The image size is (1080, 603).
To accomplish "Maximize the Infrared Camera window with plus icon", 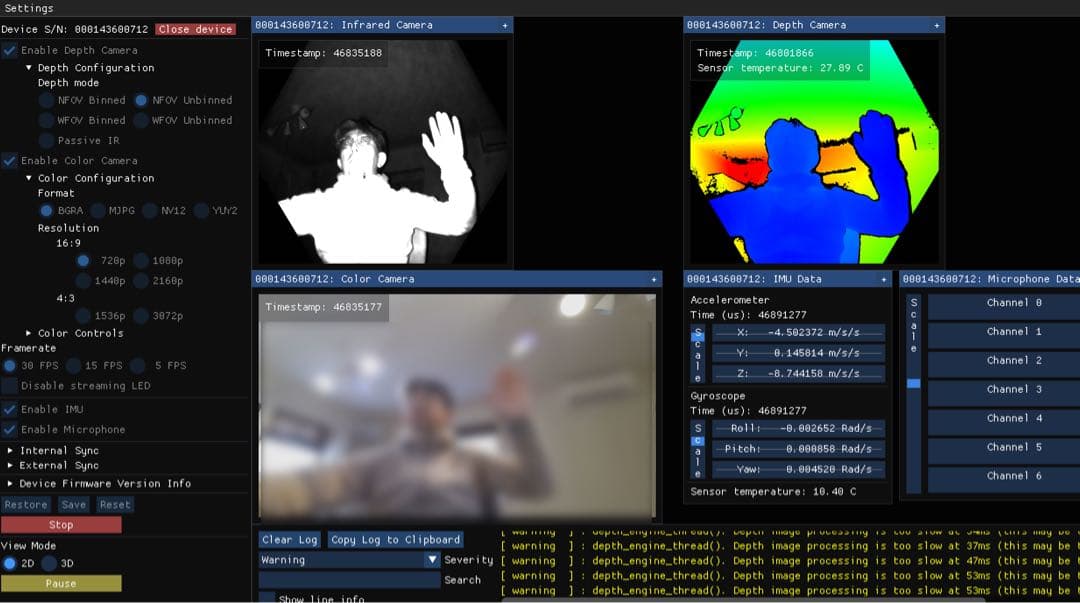I will (x=504, y=25).
